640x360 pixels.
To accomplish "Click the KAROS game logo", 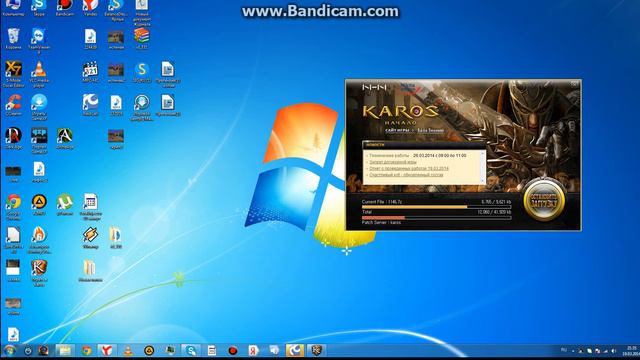I will click(x=400, y=111).
